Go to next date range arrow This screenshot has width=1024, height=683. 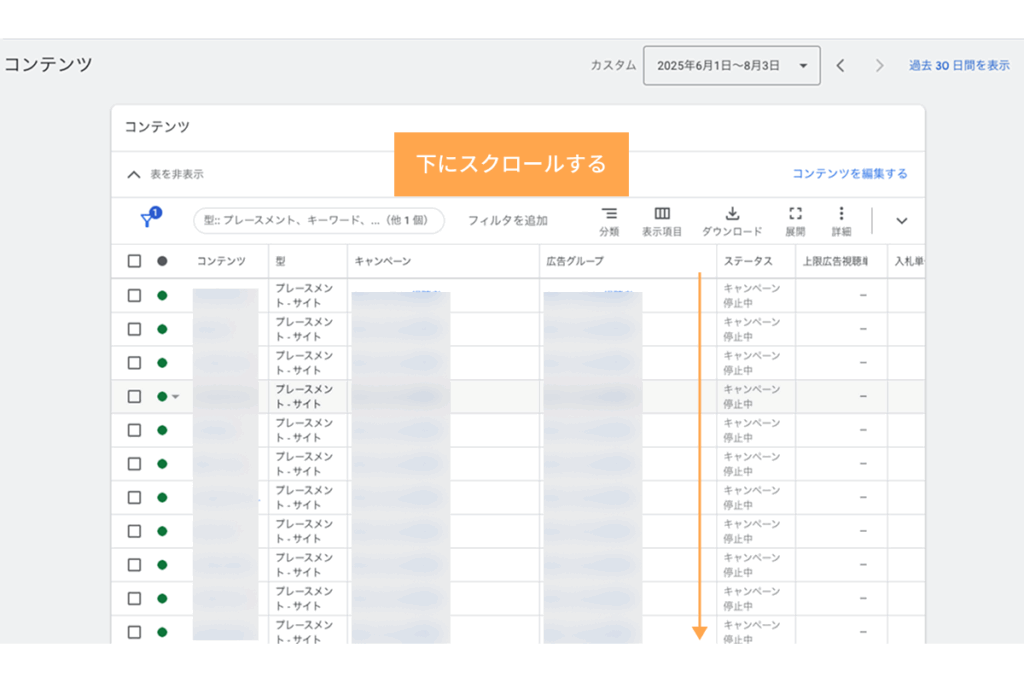tap(879, 65)
